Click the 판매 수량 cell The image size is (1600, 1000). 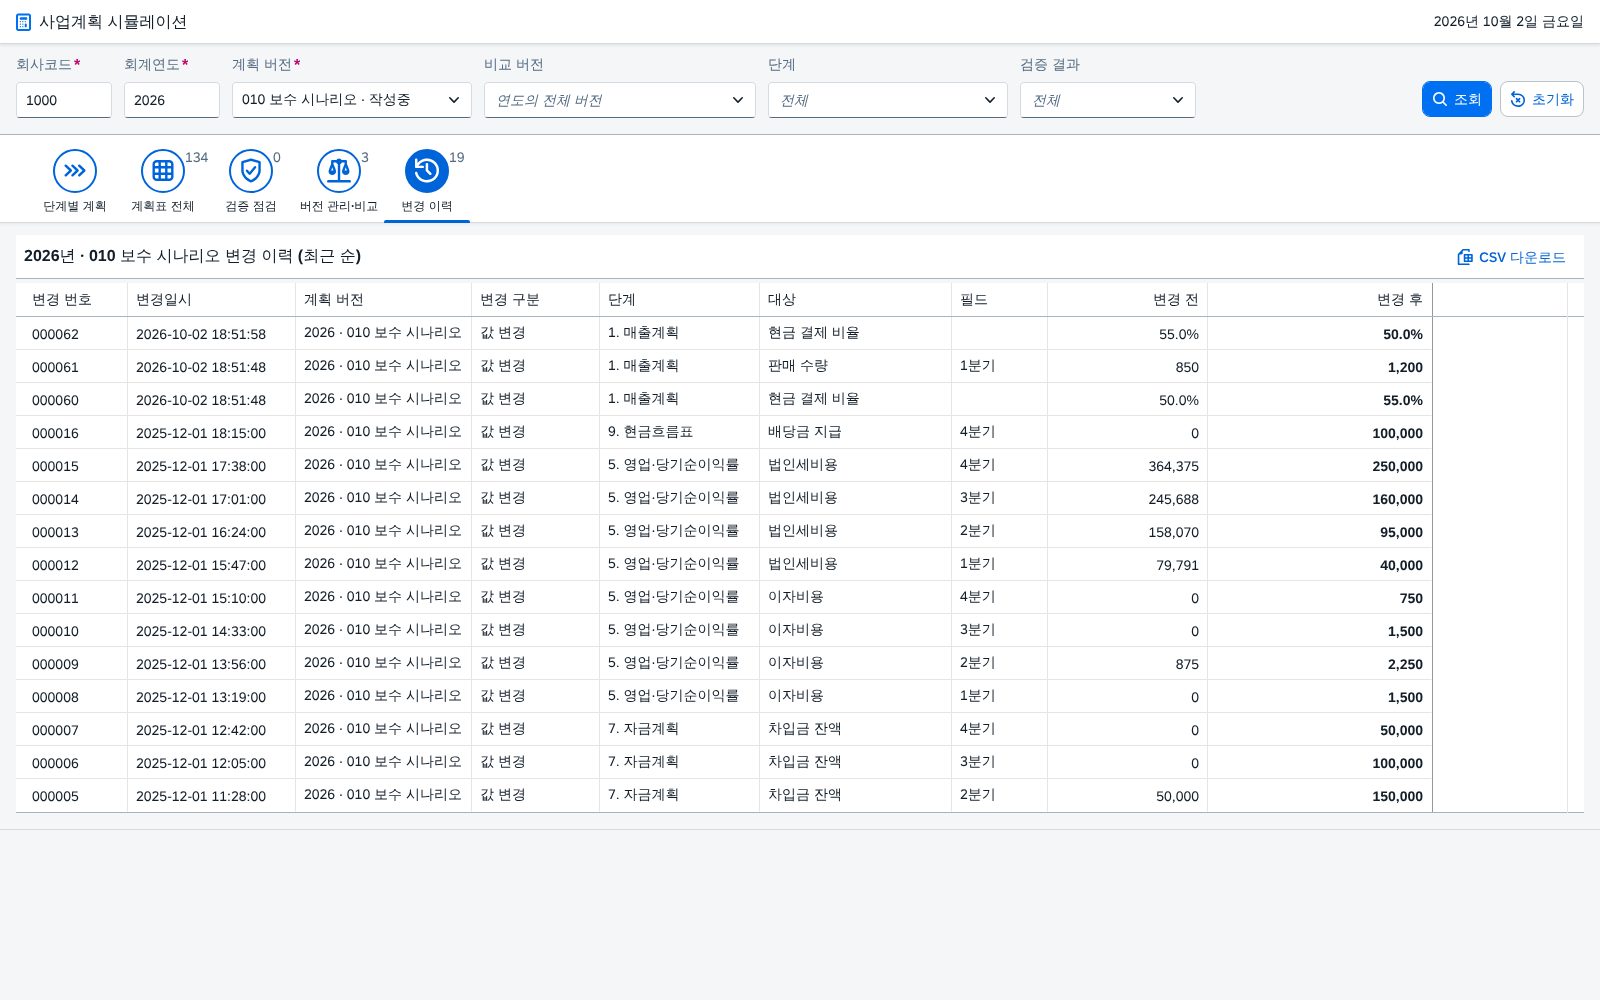click(798, 366)
